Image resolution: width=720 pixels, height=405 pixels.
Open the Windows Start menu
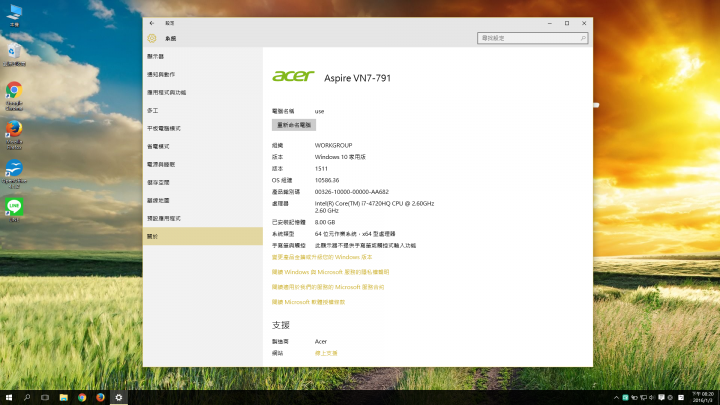tap(9, 397)
